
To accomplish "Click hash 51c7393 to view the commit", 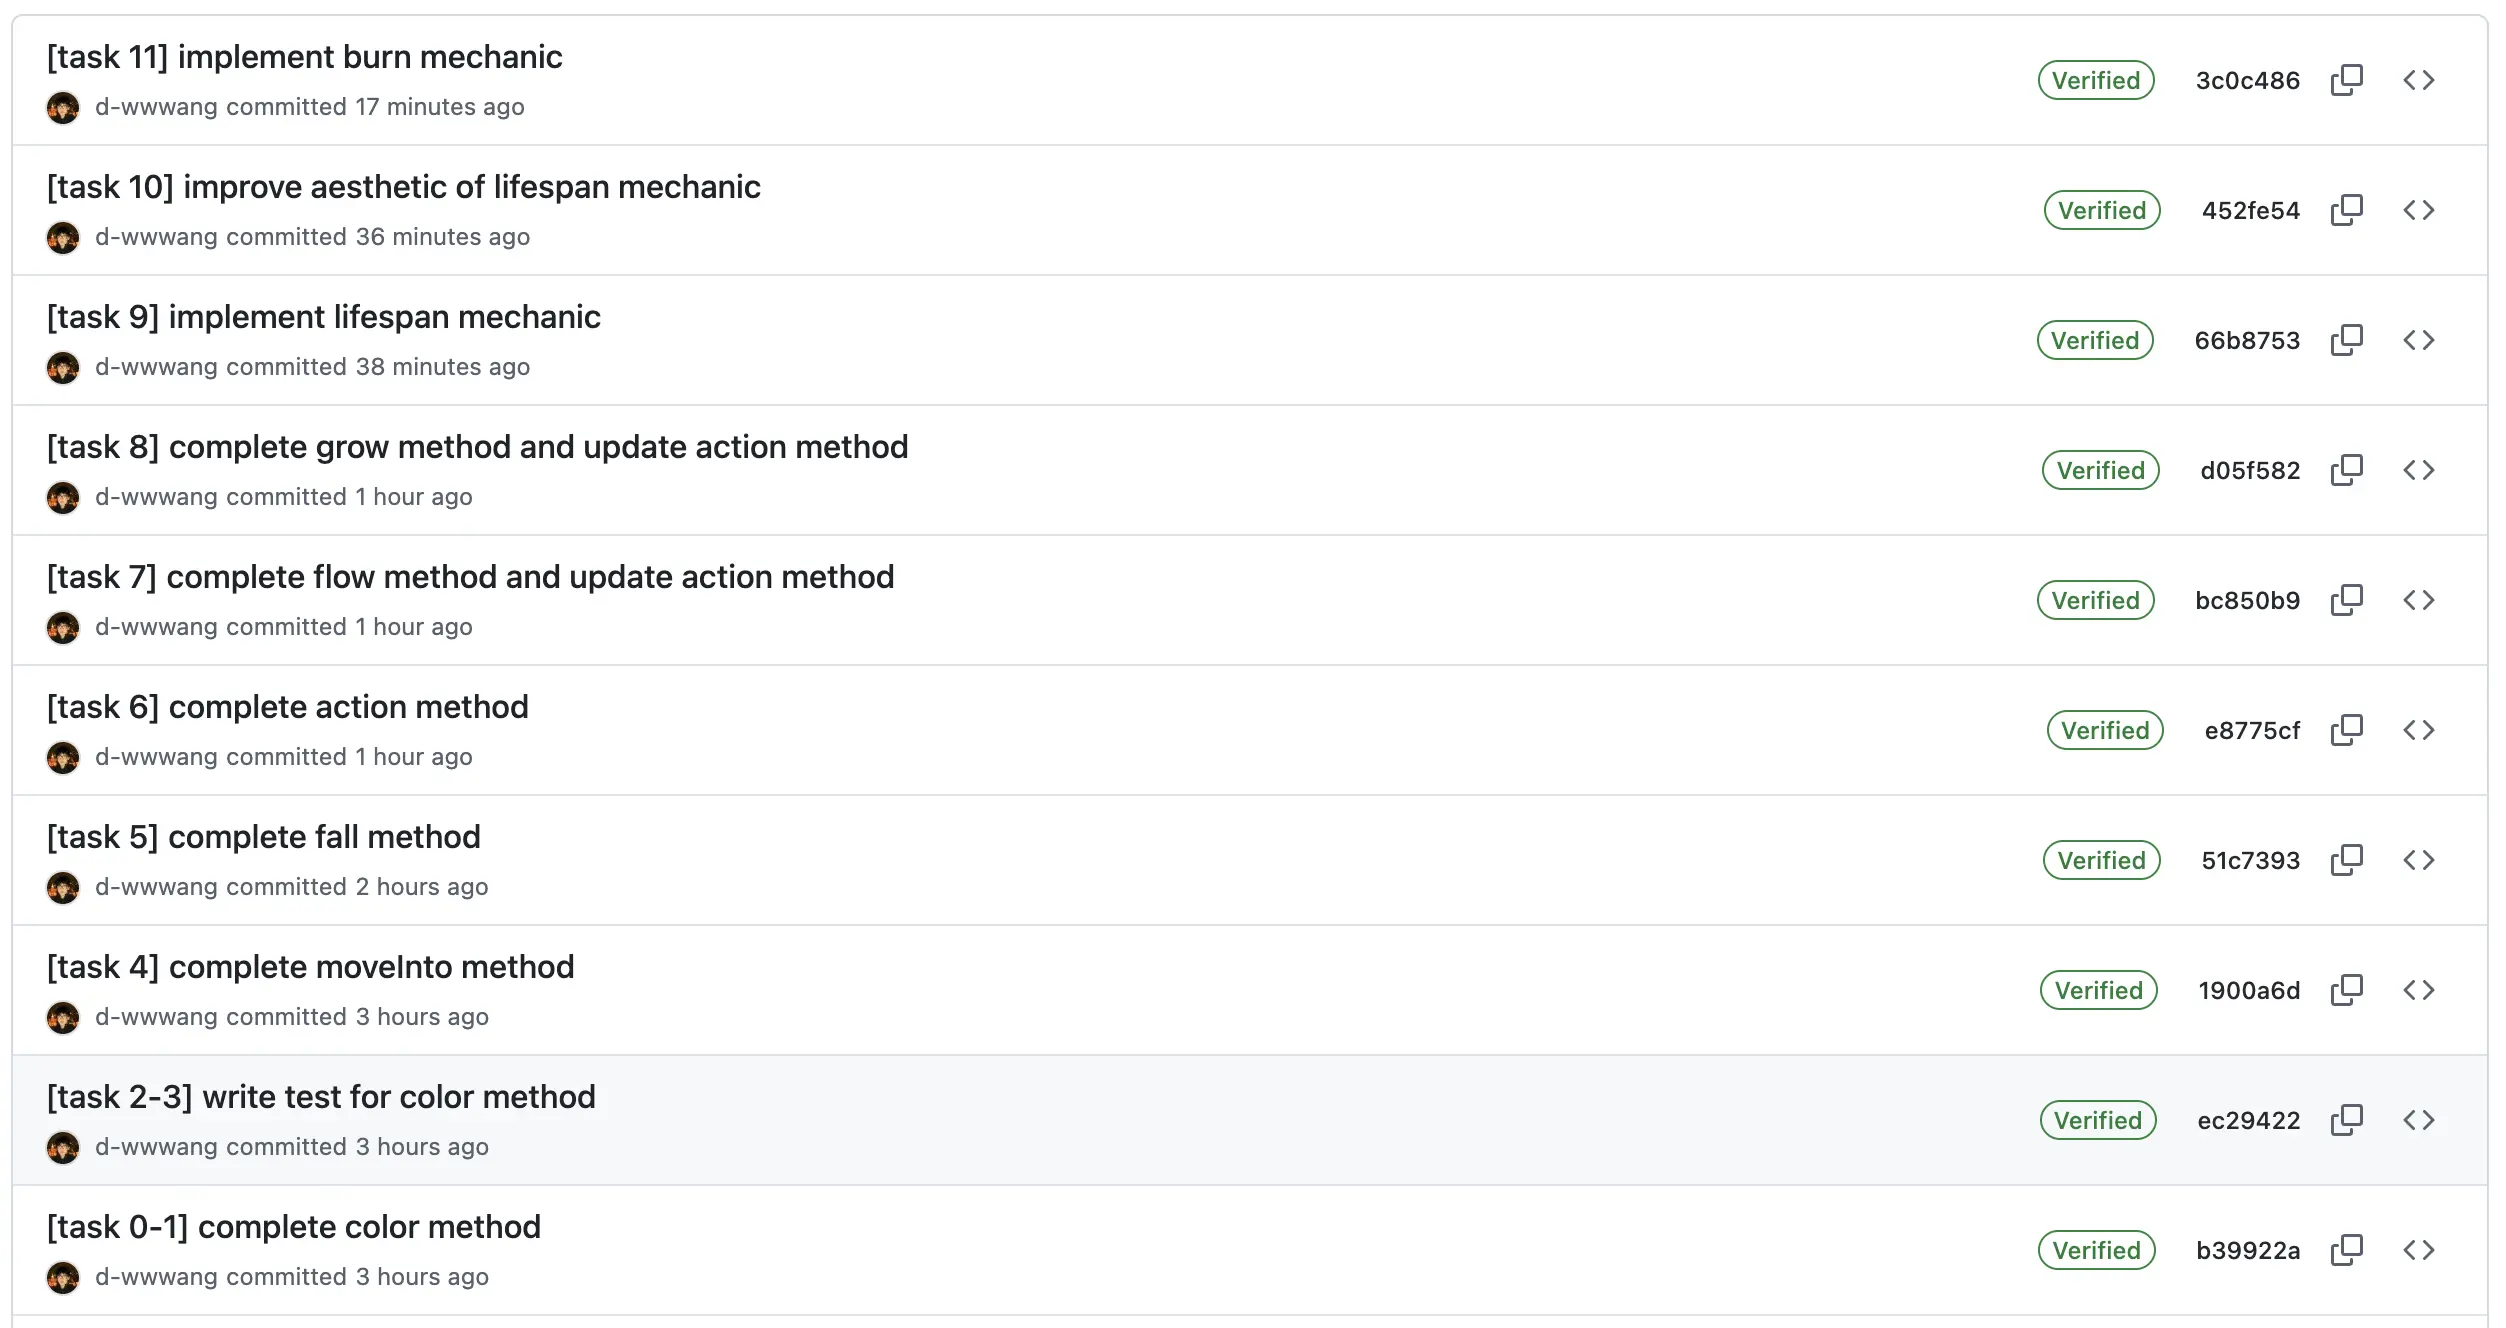I will pos(2248,859).
